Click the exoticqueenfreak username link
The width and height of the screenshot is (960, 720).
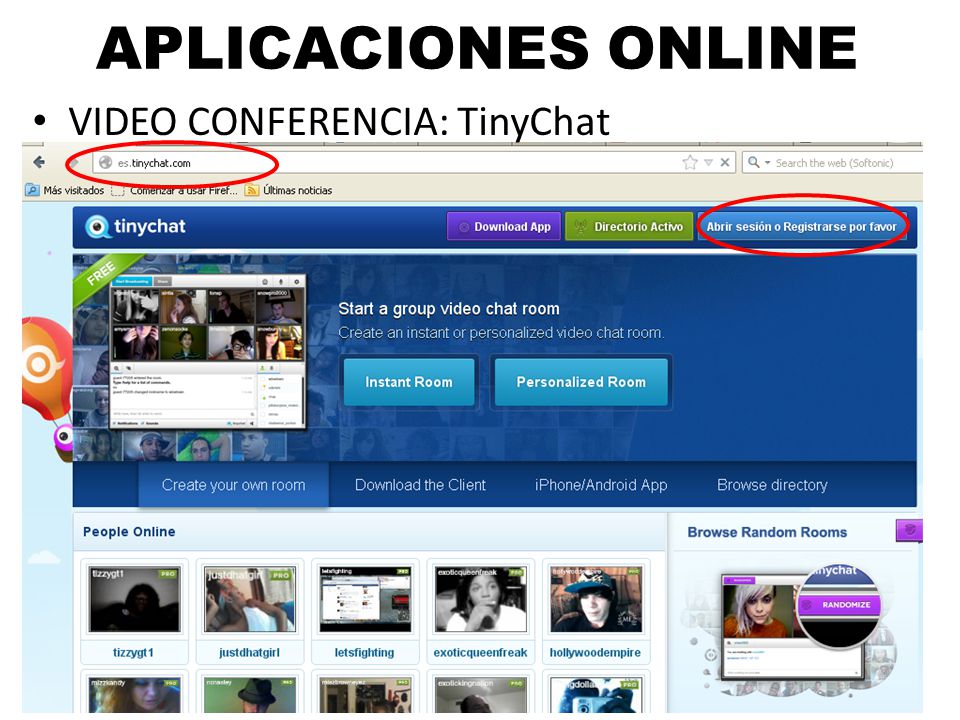pos(480,653)
